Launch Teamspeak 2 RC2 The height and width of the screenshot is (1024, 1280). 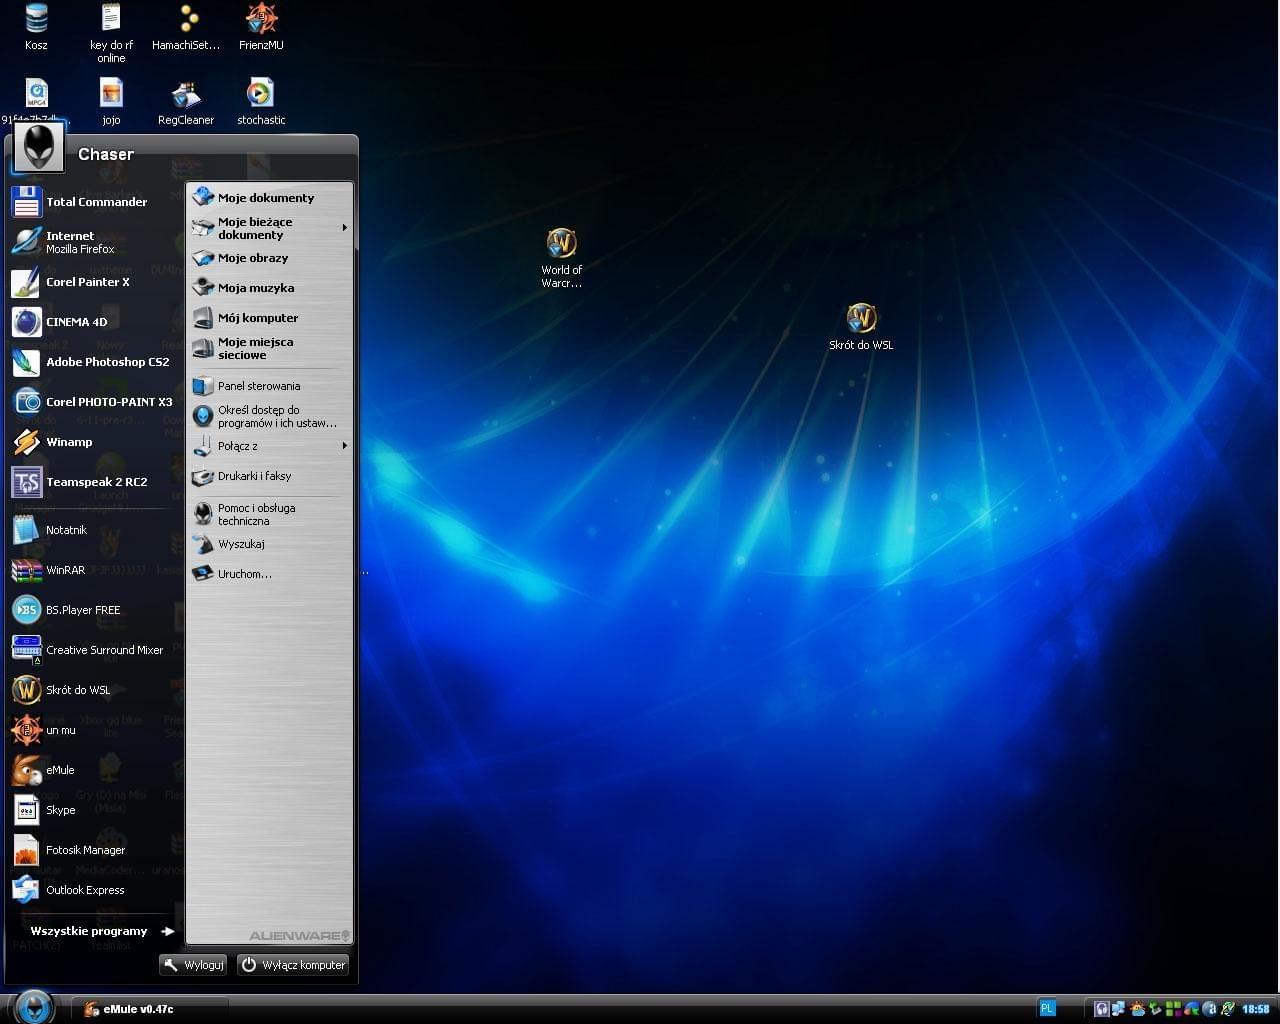(96, 482)
